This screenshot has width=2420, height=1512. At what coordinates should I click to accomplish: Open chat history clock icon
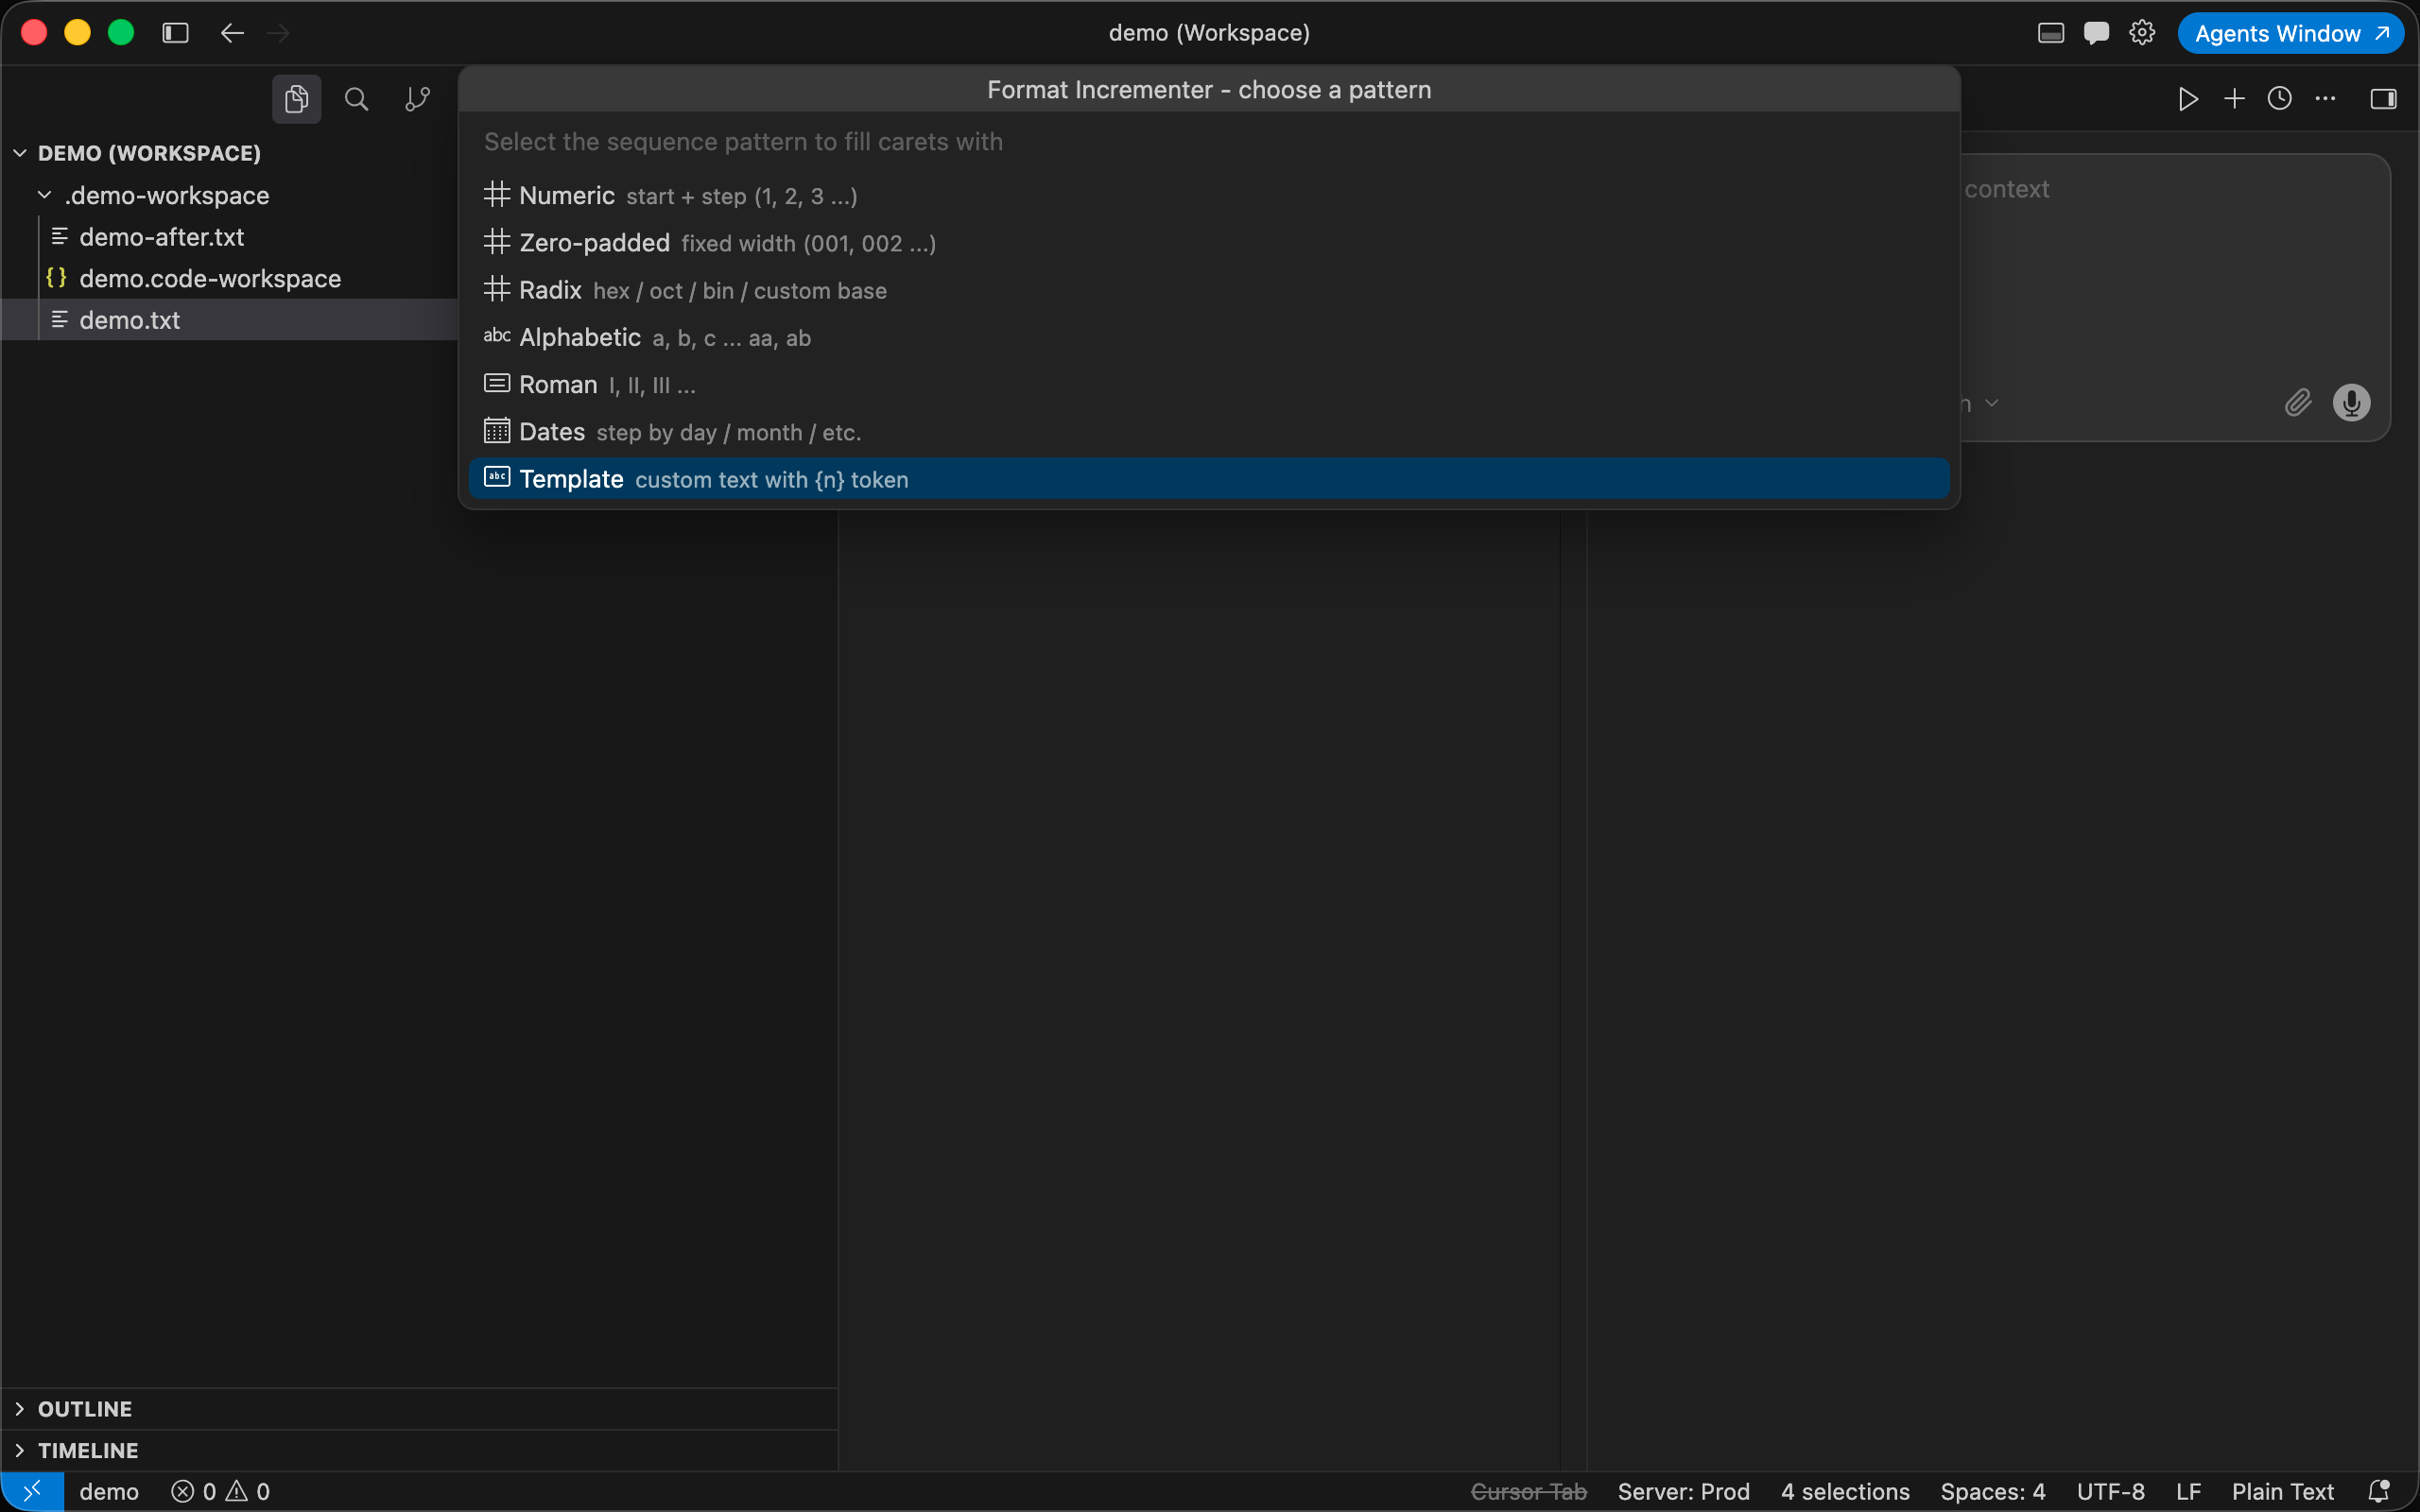click(2280, 98)
